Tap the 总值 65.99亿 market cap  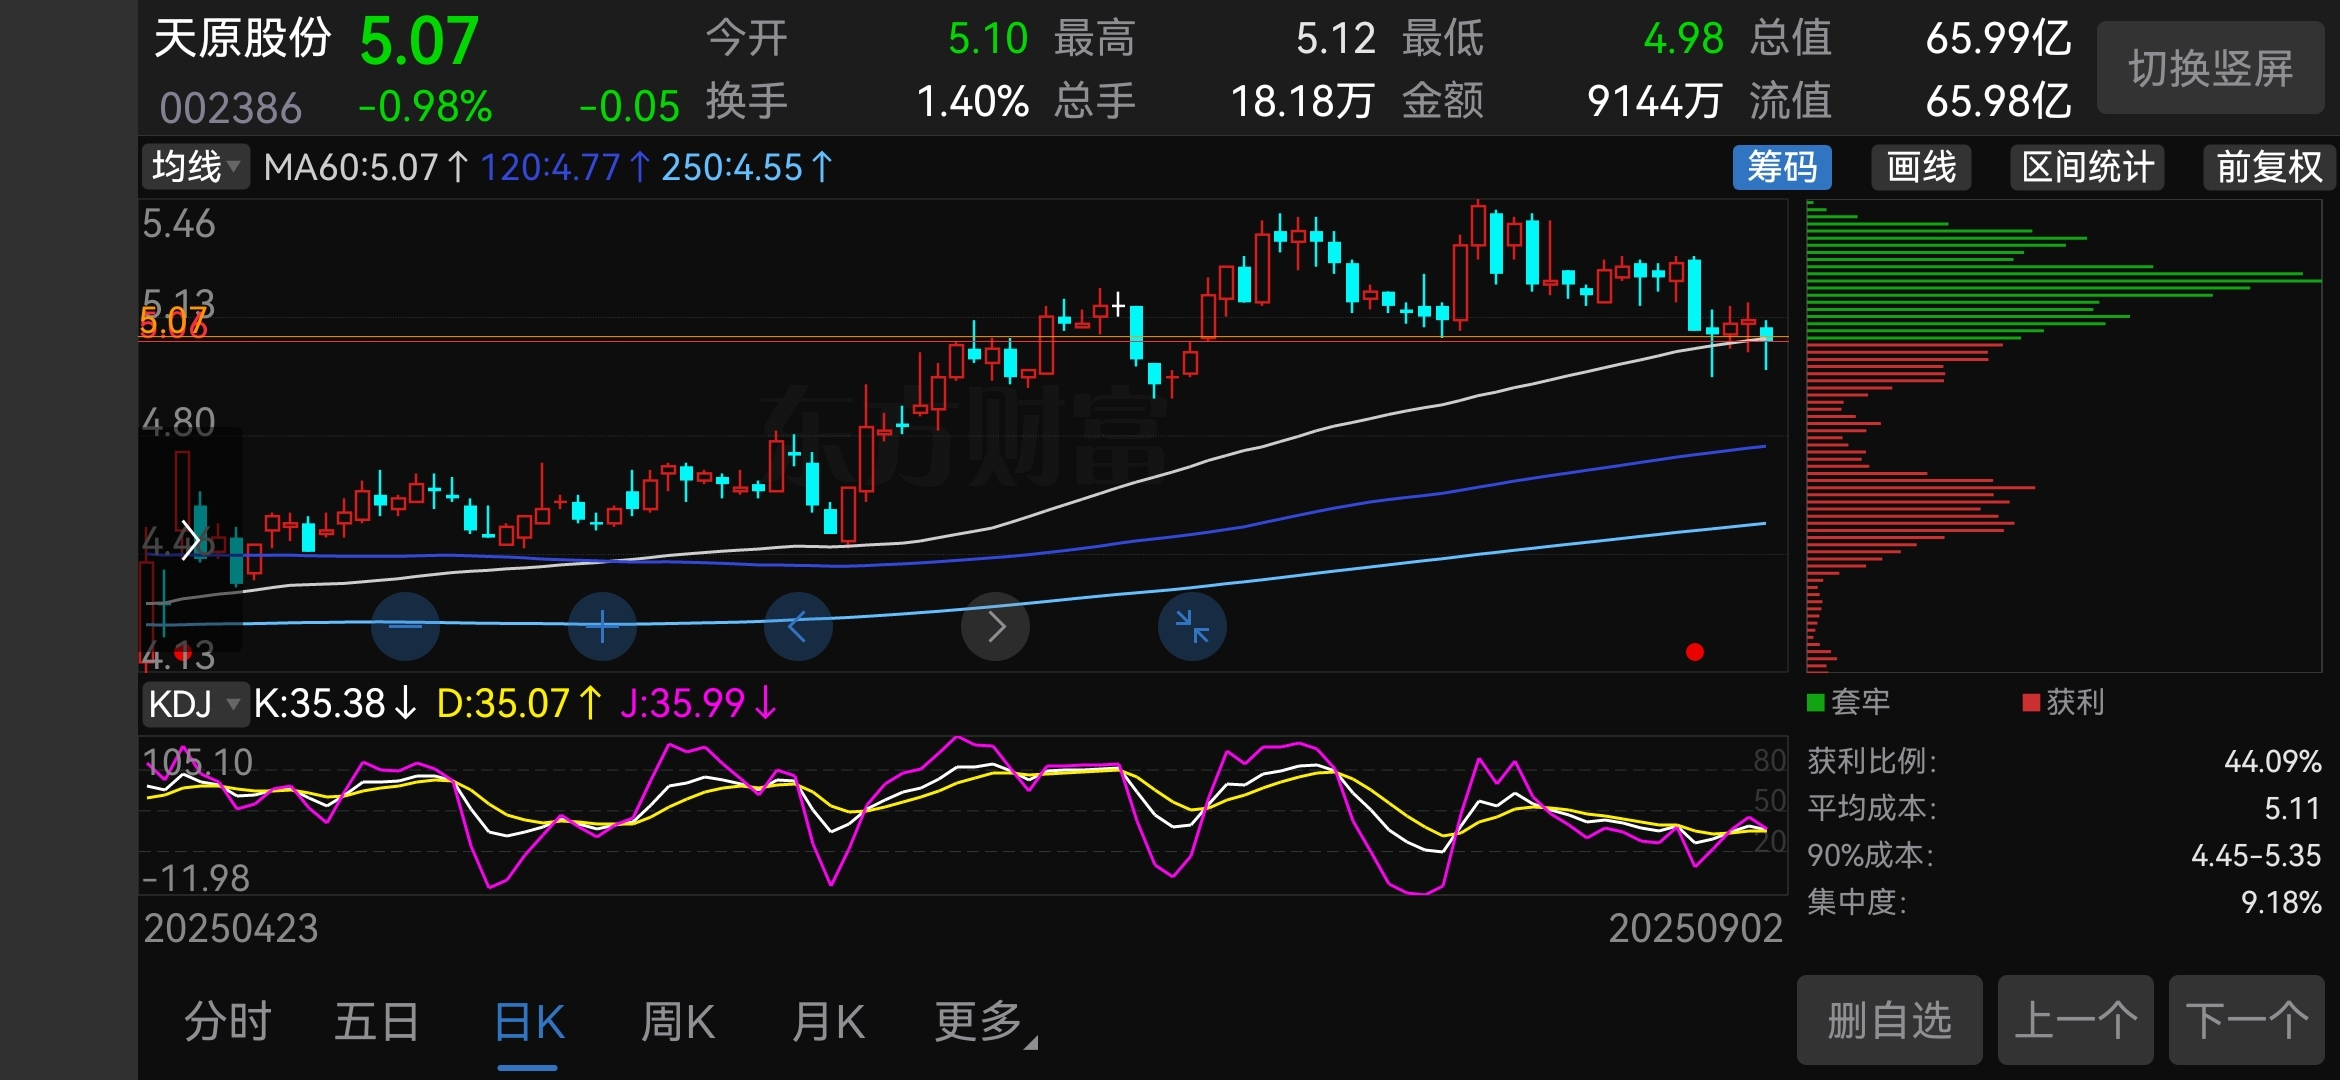pos(1998,39)
